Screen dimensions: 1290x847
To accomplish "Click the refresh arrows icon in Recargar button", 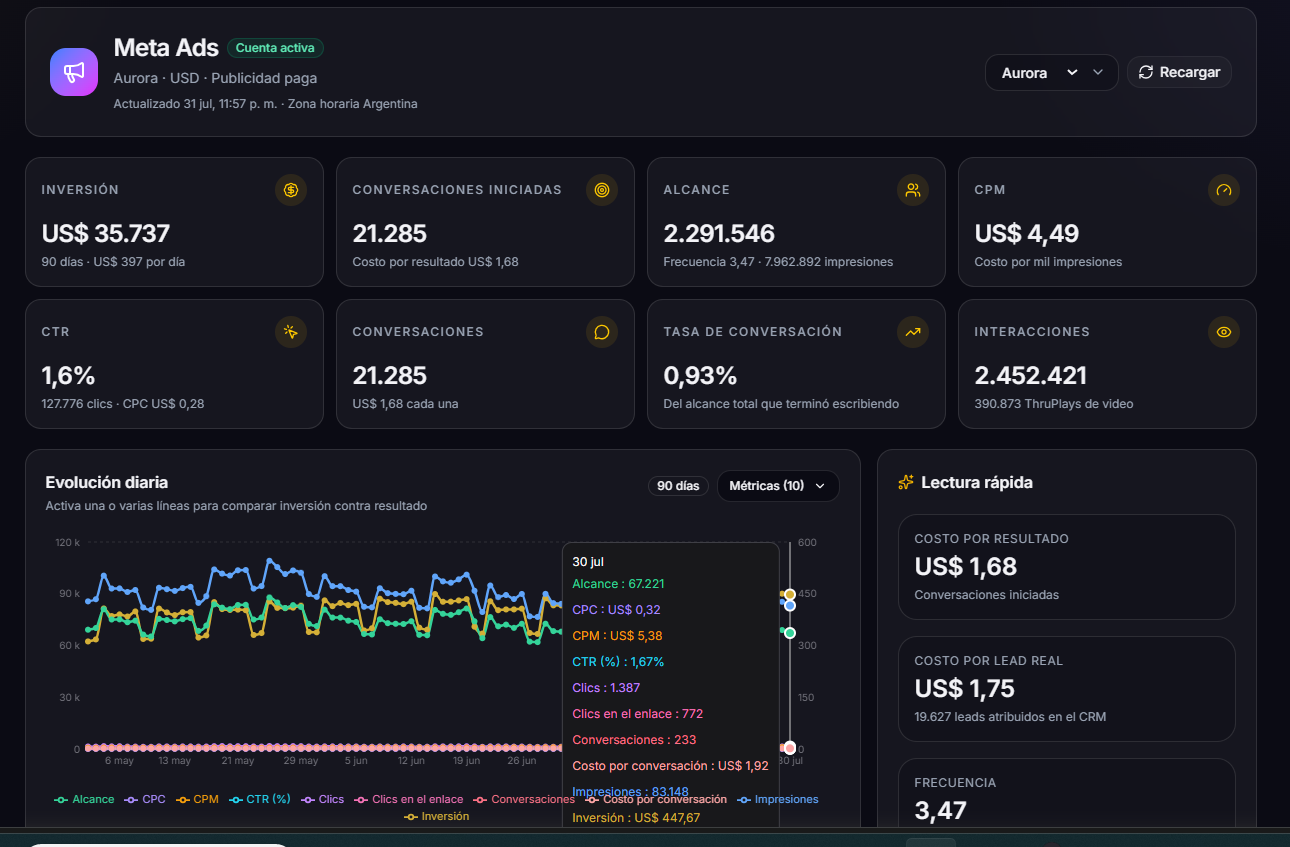I will (1146, 72).
